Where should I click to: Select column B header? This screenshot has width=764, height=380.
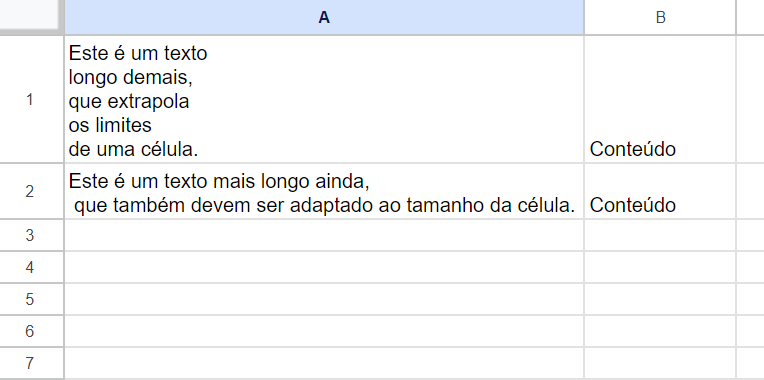tap(660, 18)
